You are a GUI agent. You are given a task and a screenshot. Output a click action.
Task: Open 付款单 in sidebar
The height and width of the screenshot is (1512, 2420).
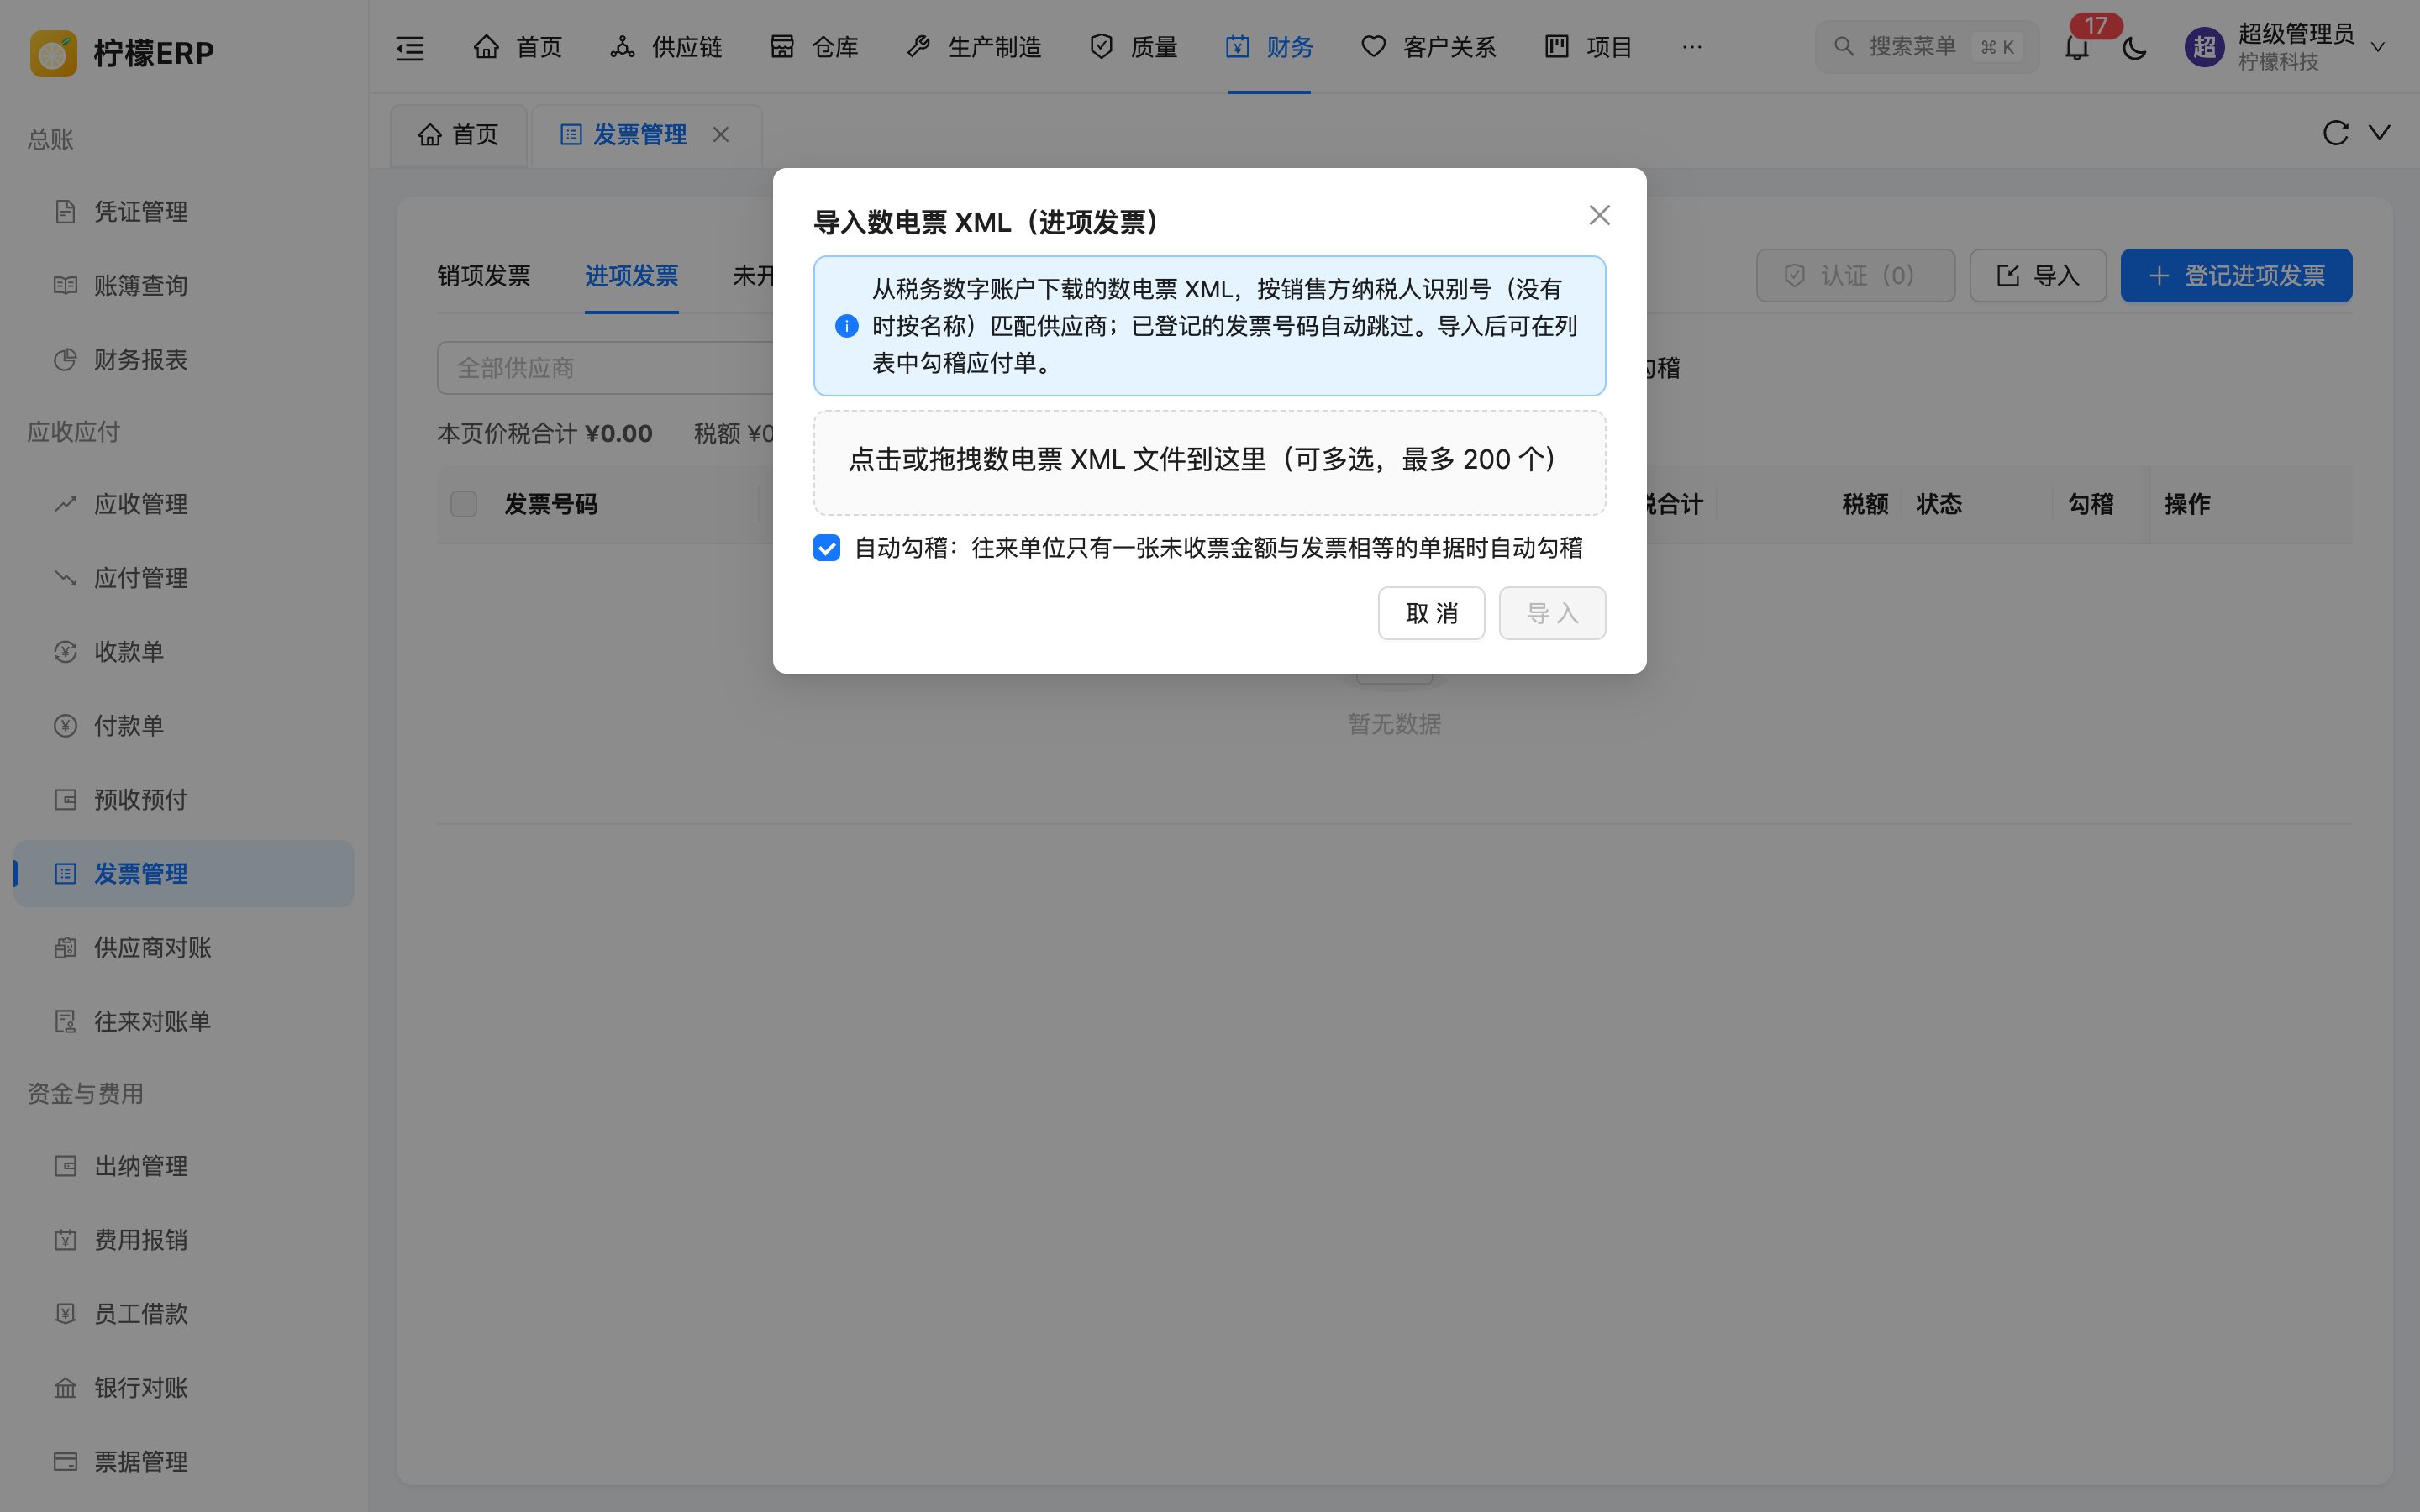coord(184,726)
